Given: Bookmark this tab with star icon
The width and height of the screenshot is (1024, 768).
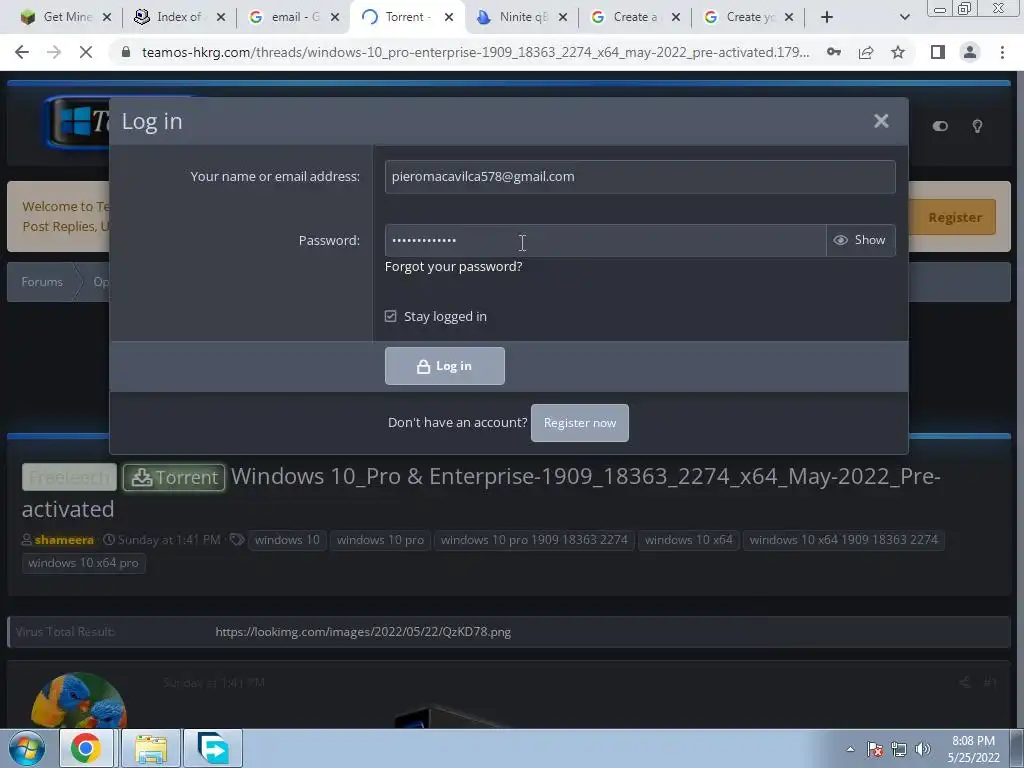Looking at the screenshot, I should tap(898, 52).
